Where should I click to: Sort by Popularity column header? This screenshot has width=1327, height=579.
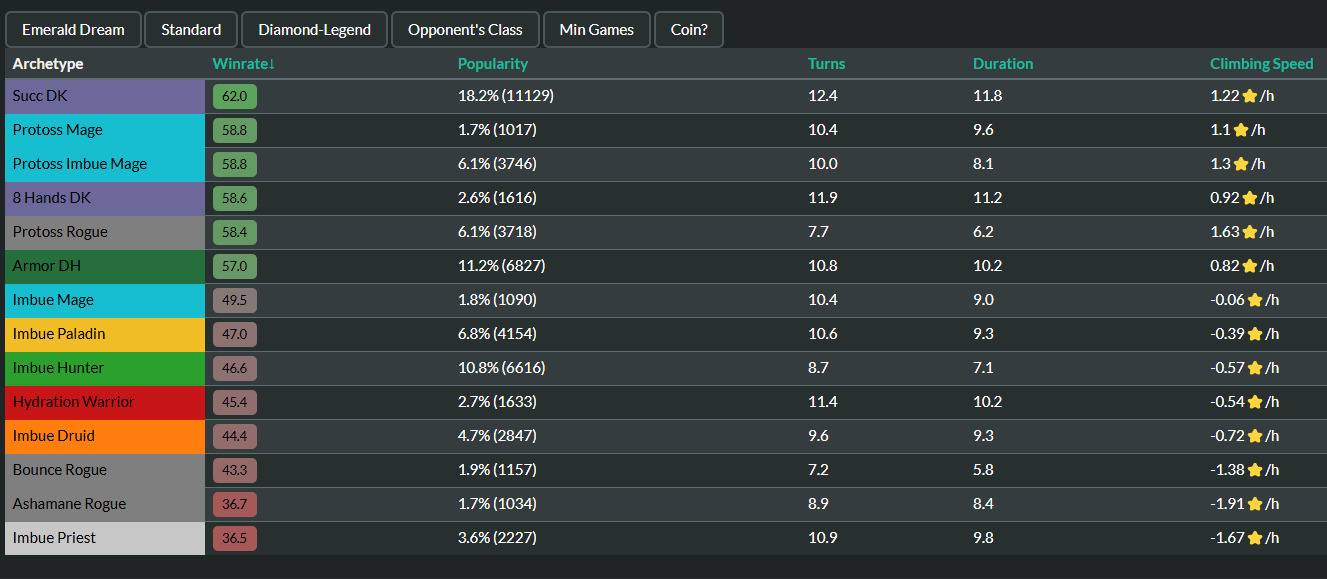pos(493,64)
